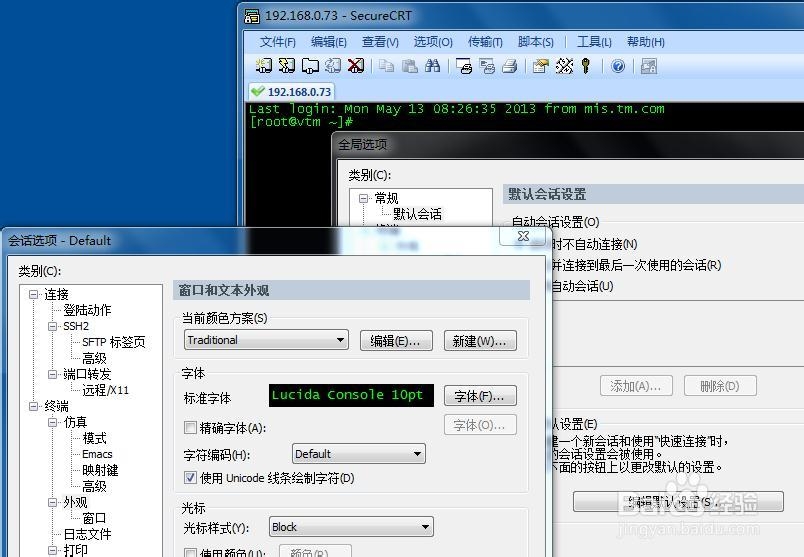The width and height of the screenshot is (804, 557).
Task: Open the 查看(V) menu
Action: pyautogui.click(x=380, y=42)
